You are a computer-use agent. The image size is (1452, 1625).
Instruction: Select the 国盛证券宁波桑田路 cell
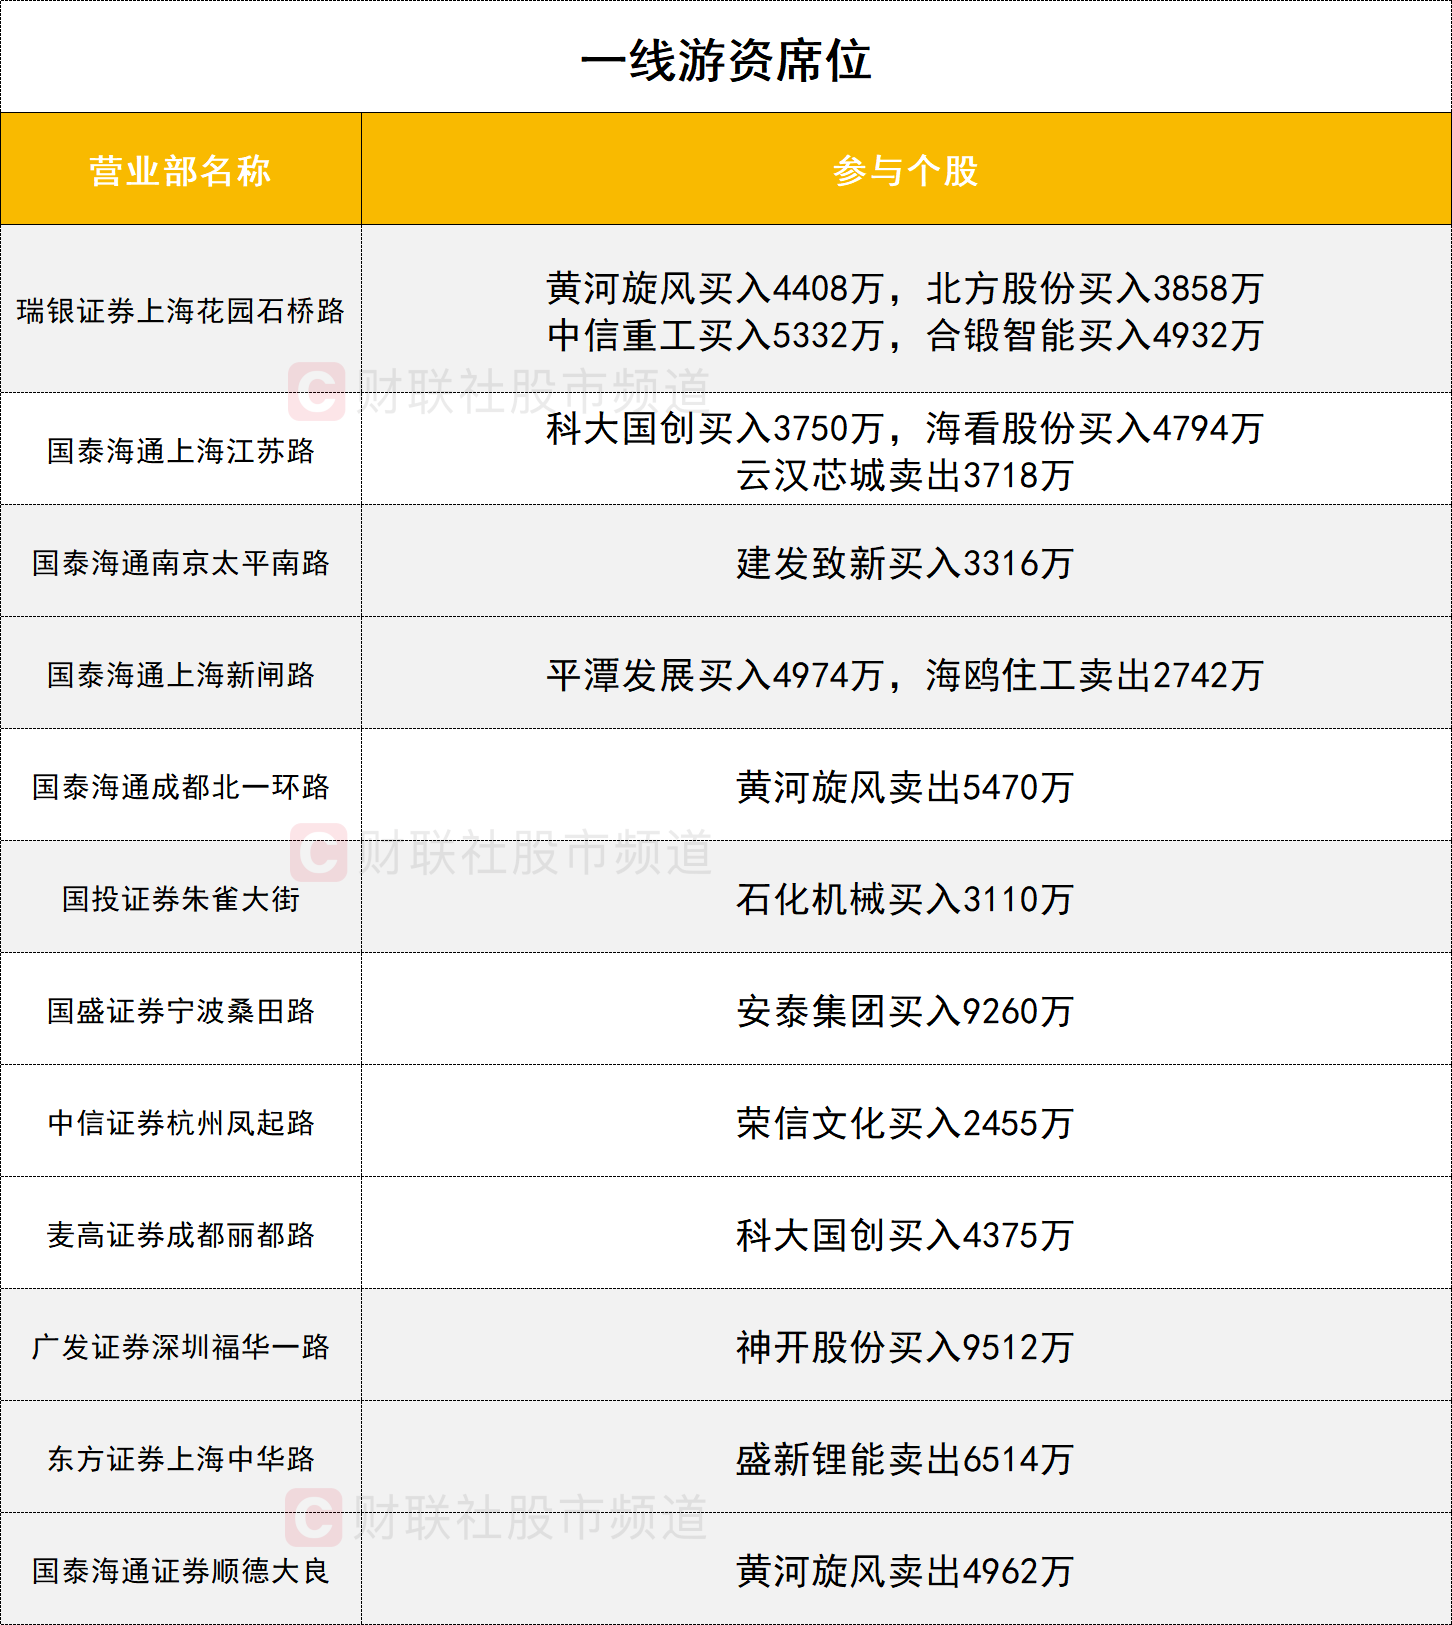180,1011
